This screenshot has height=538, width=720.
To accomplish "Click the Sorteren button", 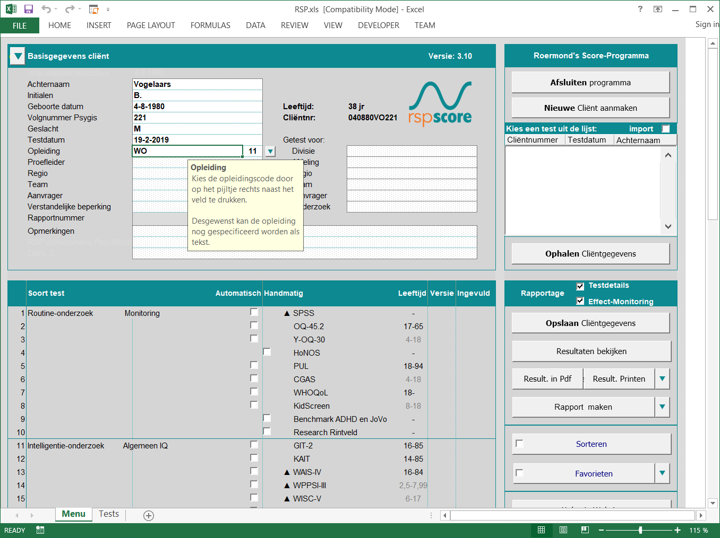I will click(x=591, y=444).
